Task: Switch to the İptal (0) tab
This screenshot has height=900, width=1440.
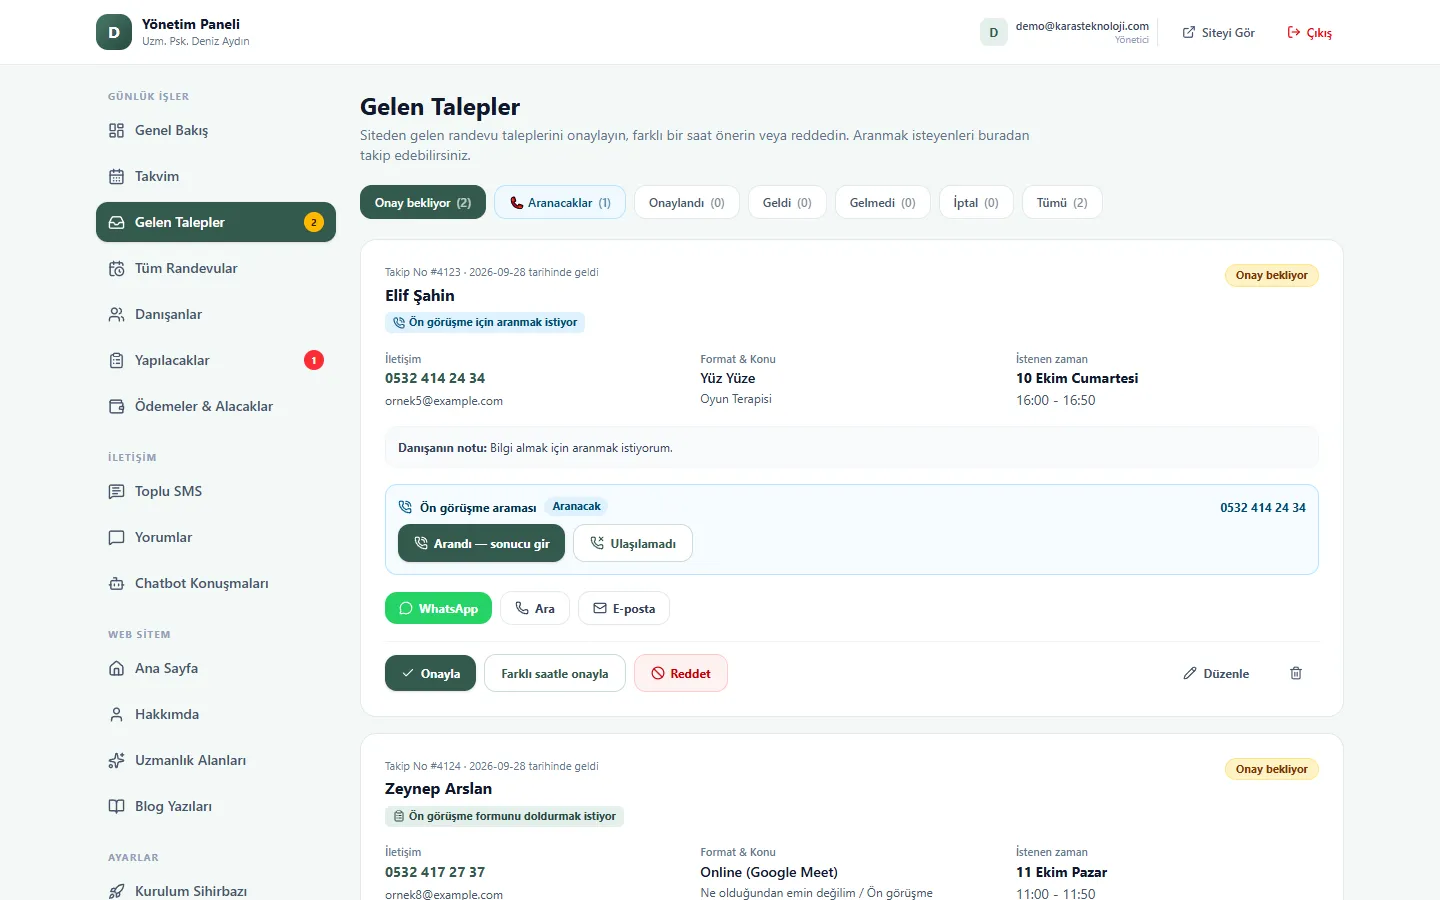Action: (976, 202)
